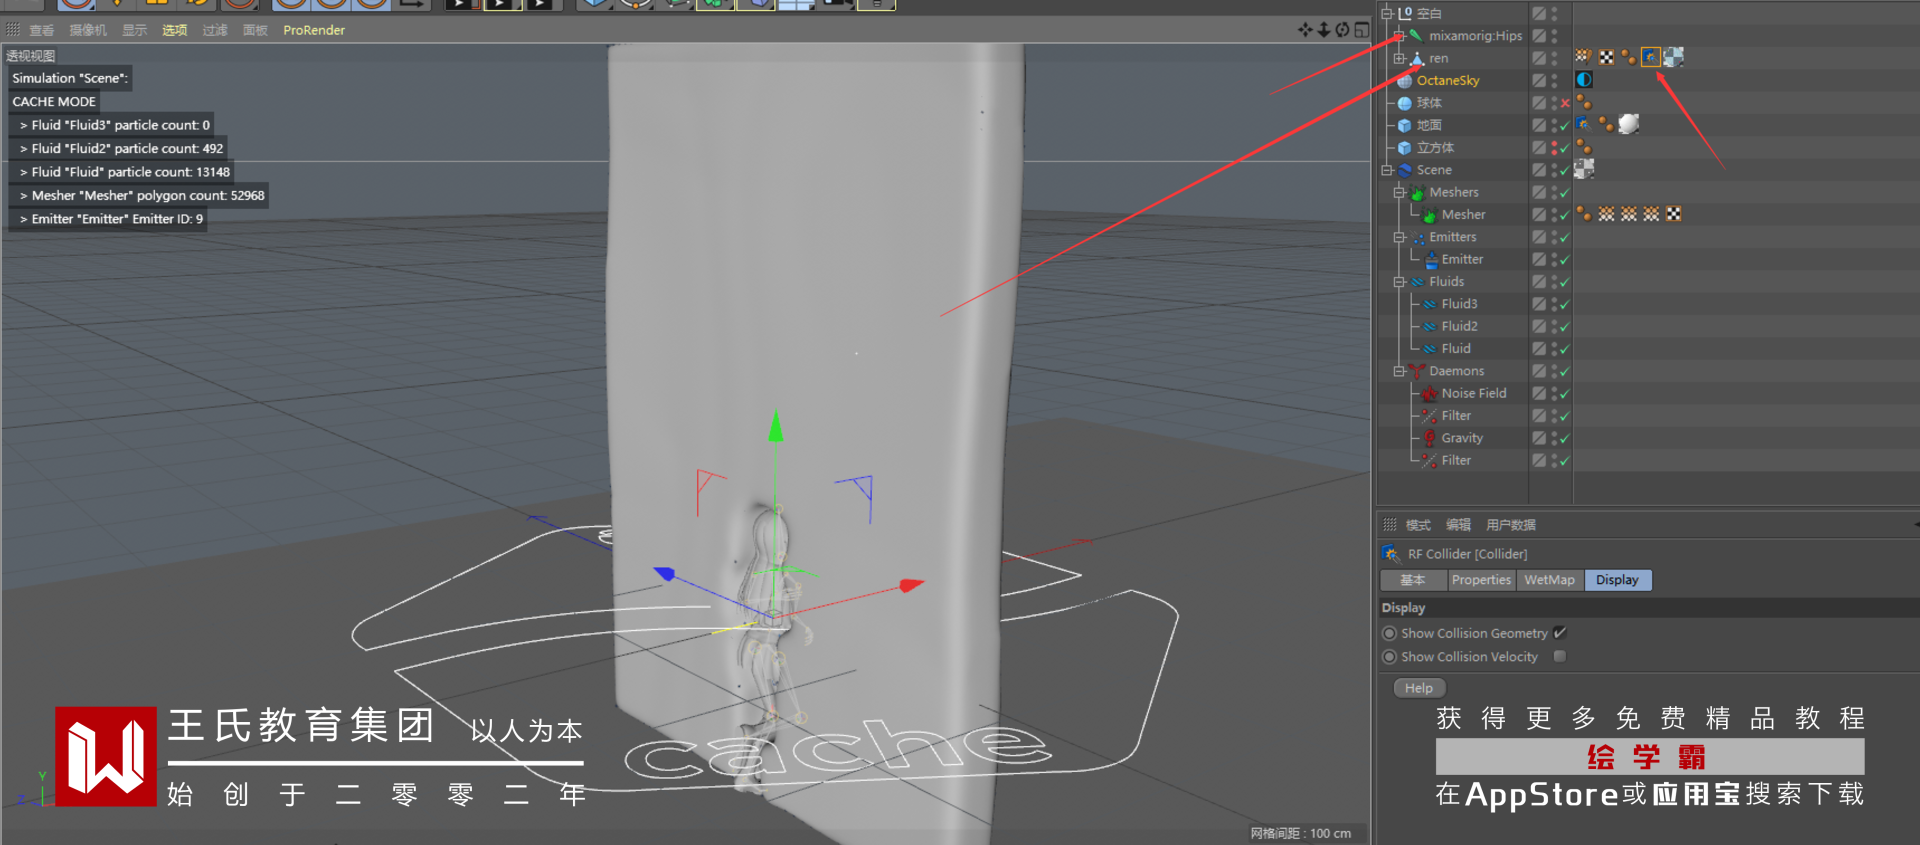
Task: Collapse the 空白 null object tree
Action: (1387, 13)
